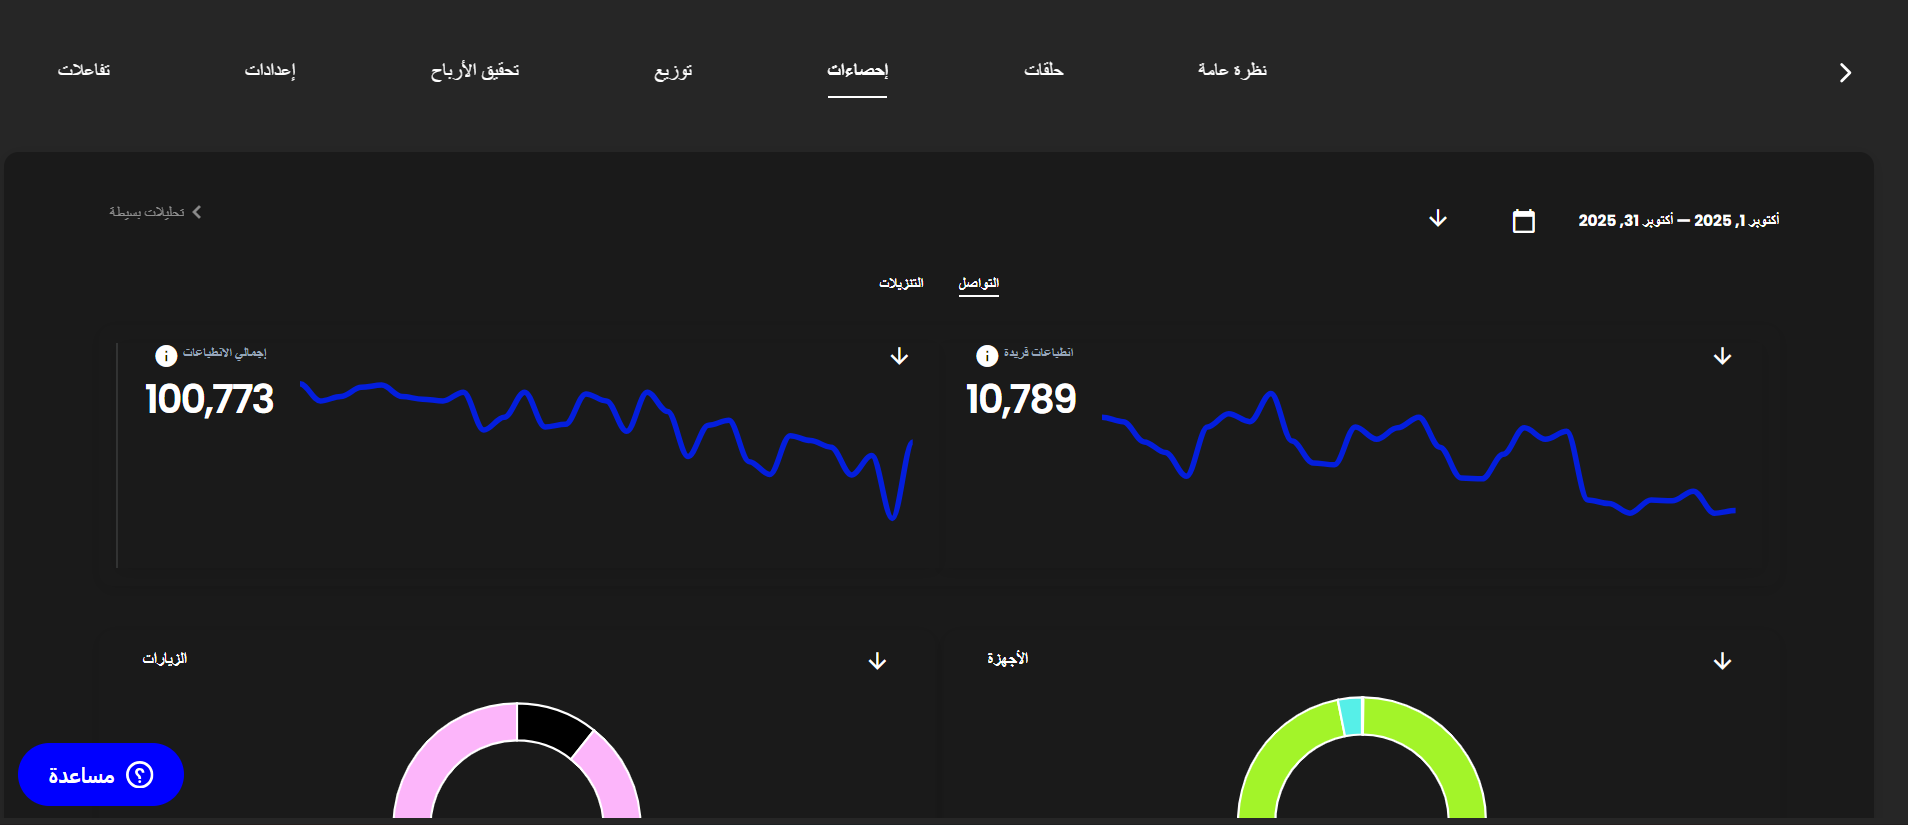The height and width of the screenshot is (825, 1908).
Task: Download the الزيارات card data
Action: (x=877, y=661)
